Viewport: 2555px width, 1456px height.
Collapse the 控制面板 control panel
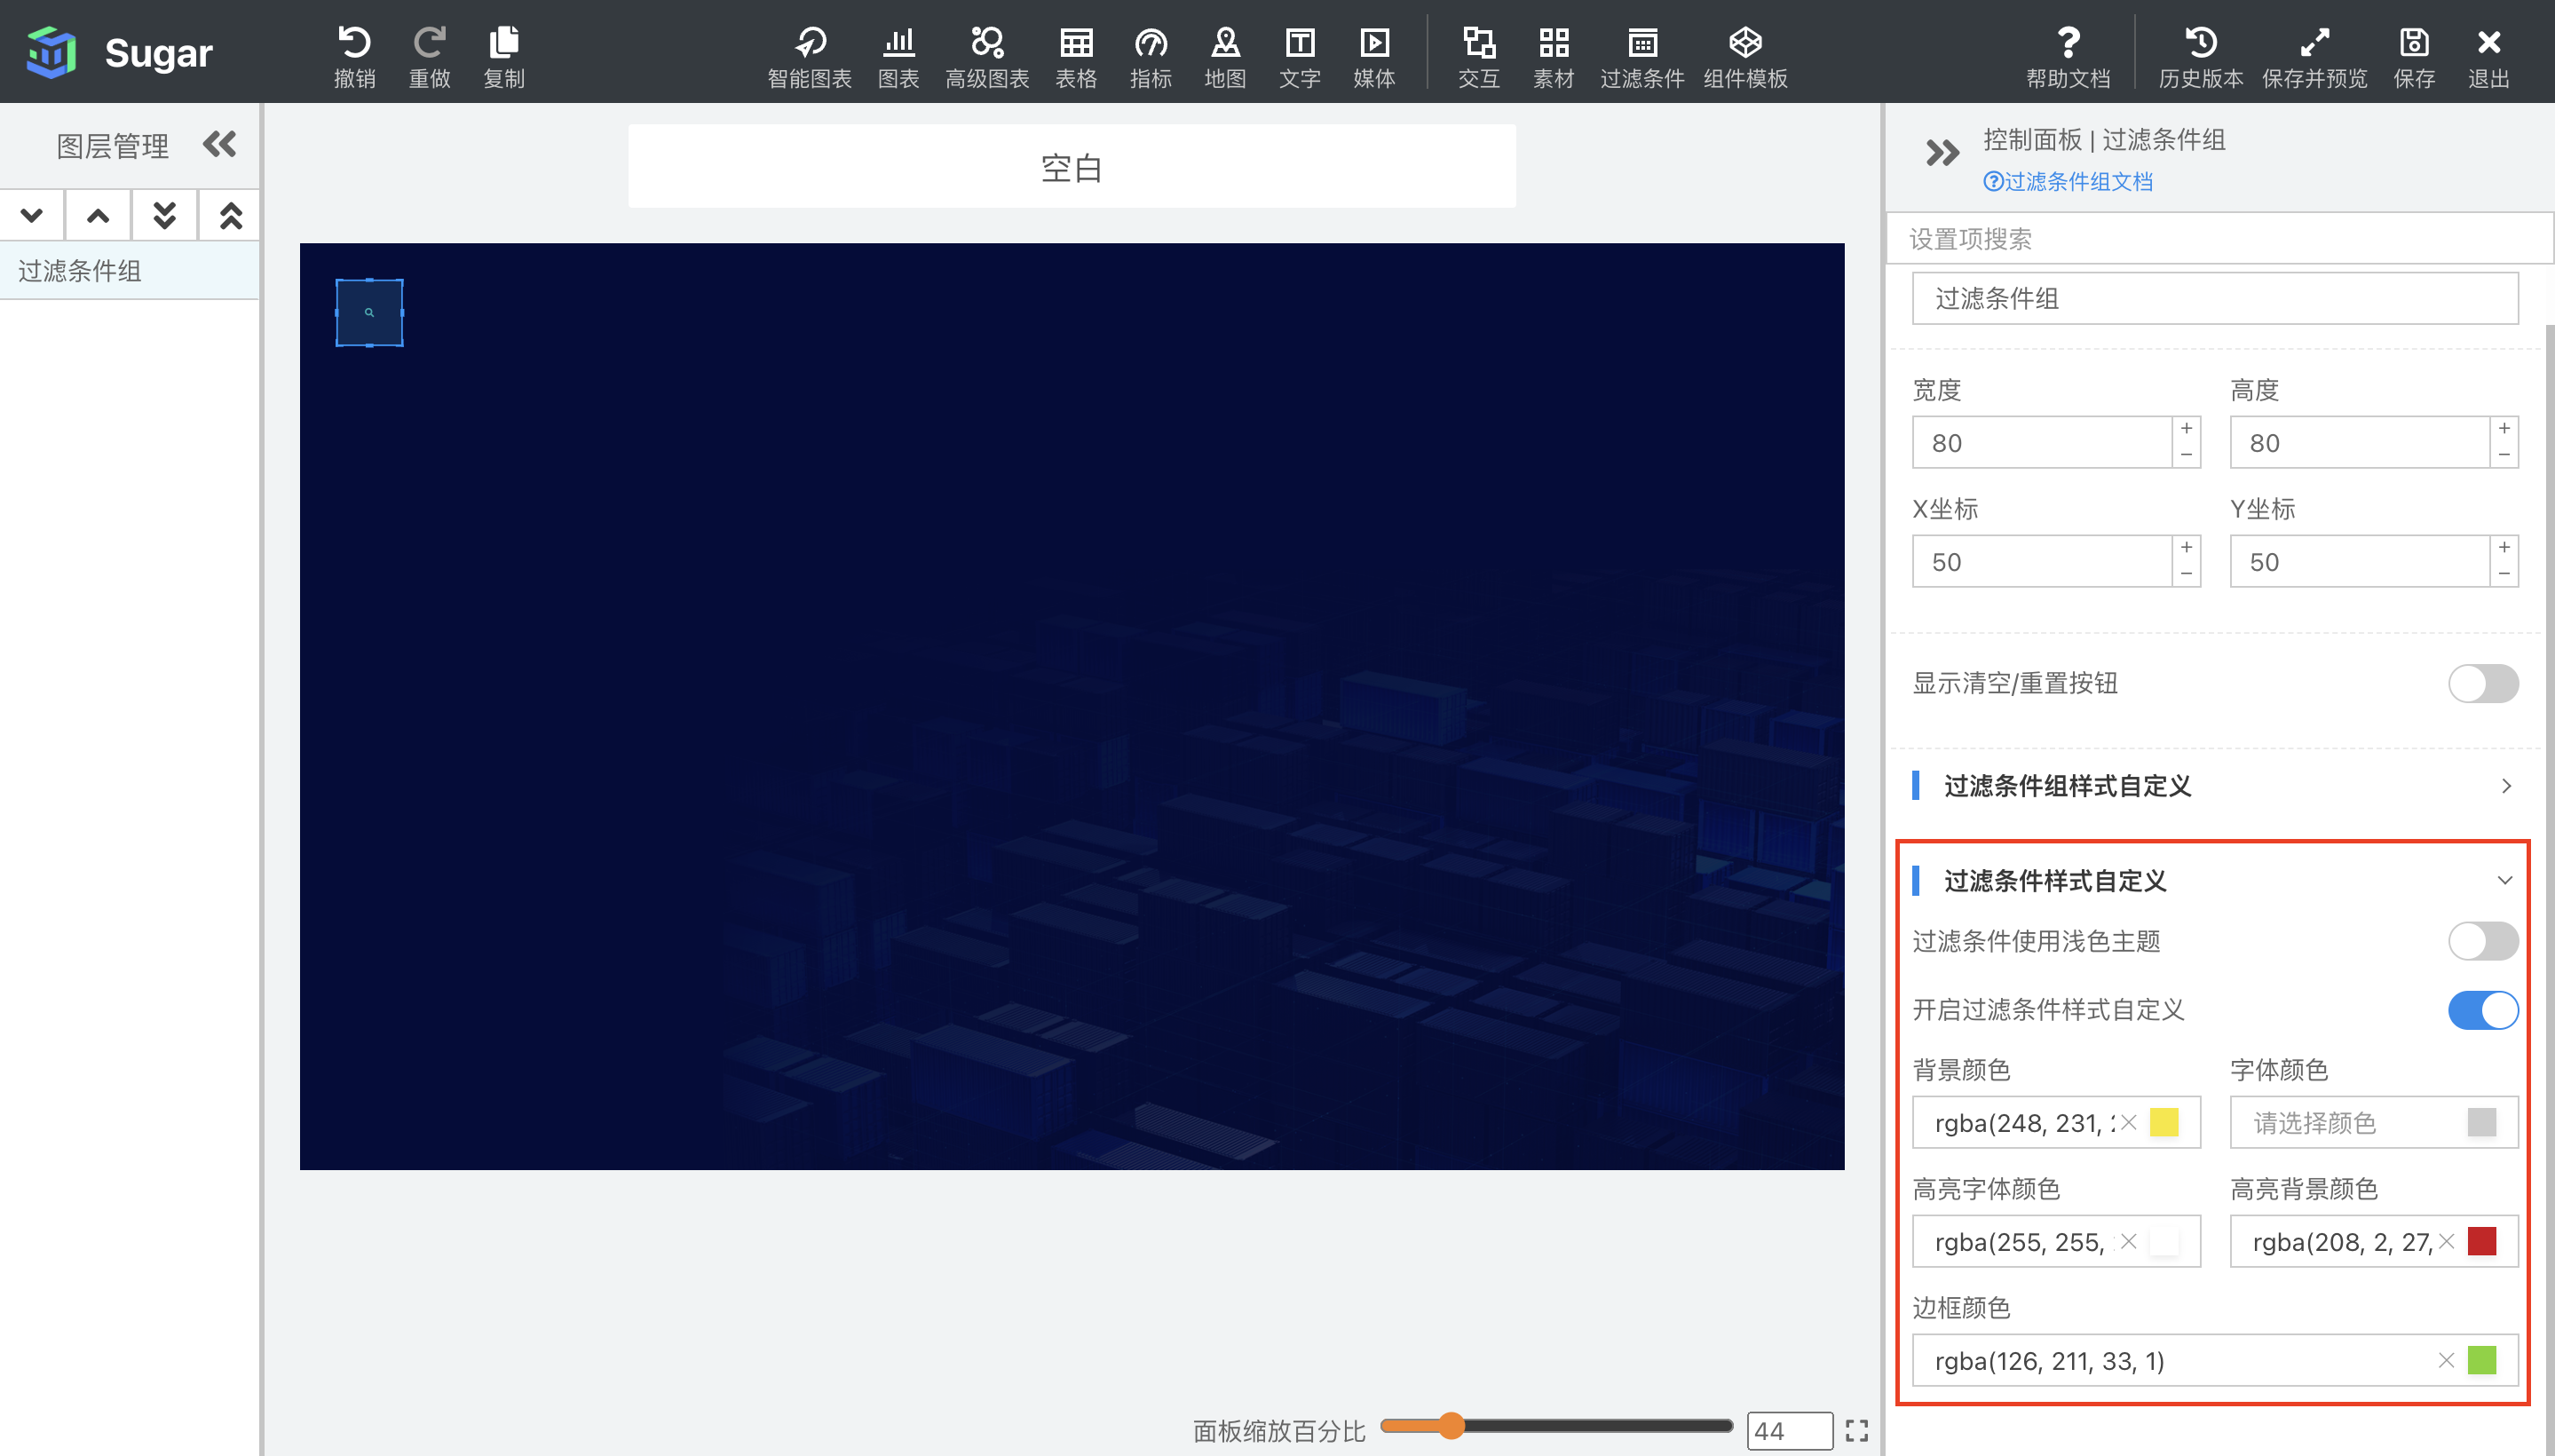coord(1942,152)
